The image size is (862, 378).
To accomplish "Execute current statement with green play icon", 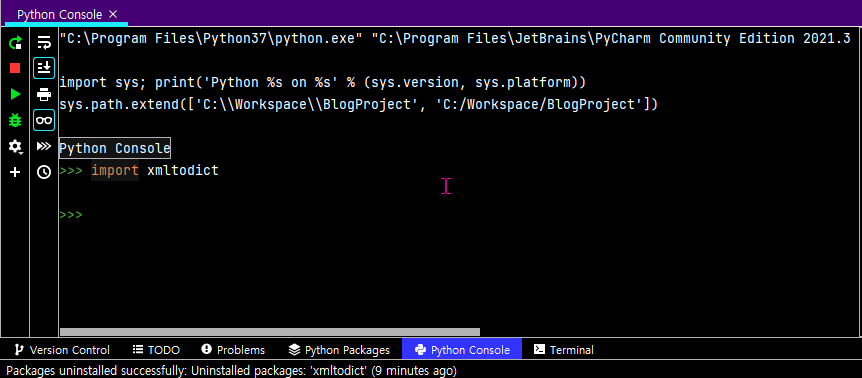I will [15, 94].
